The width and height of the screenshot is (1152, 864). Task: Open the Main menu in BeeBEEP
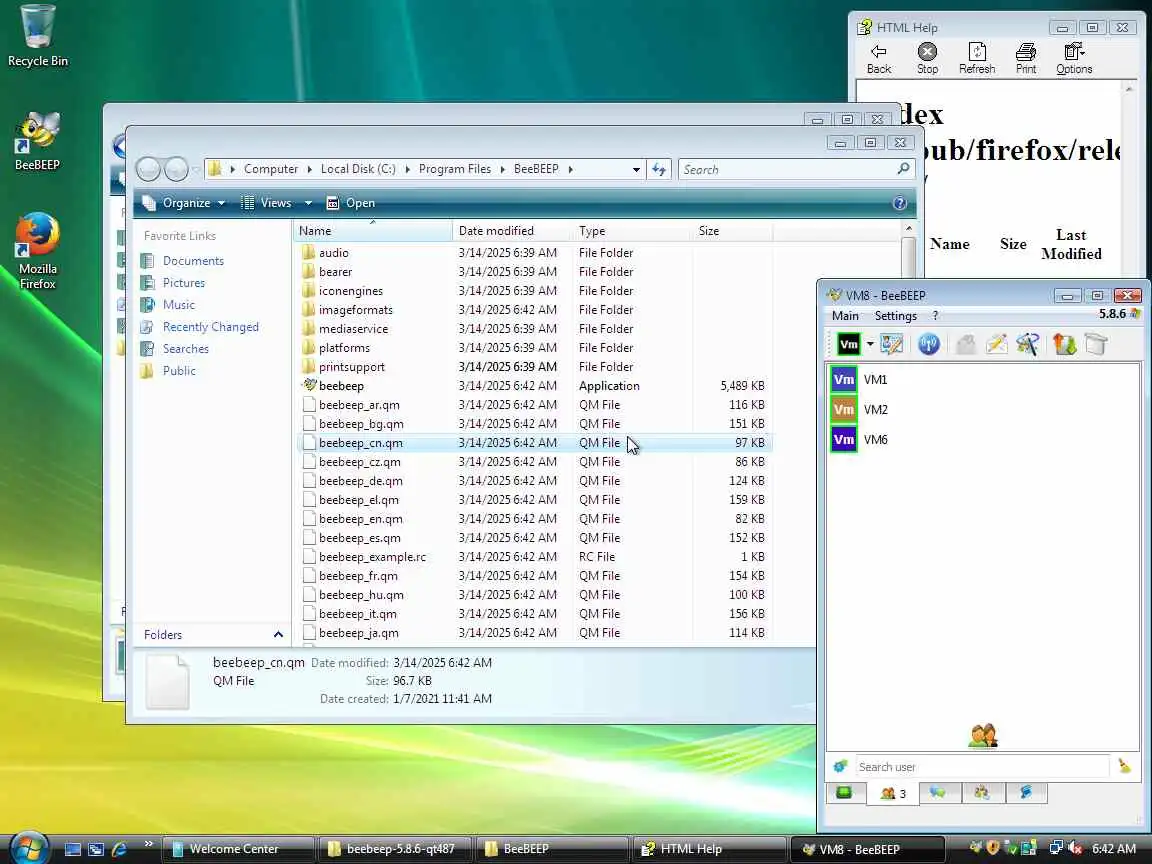click(x=845, y=315)
